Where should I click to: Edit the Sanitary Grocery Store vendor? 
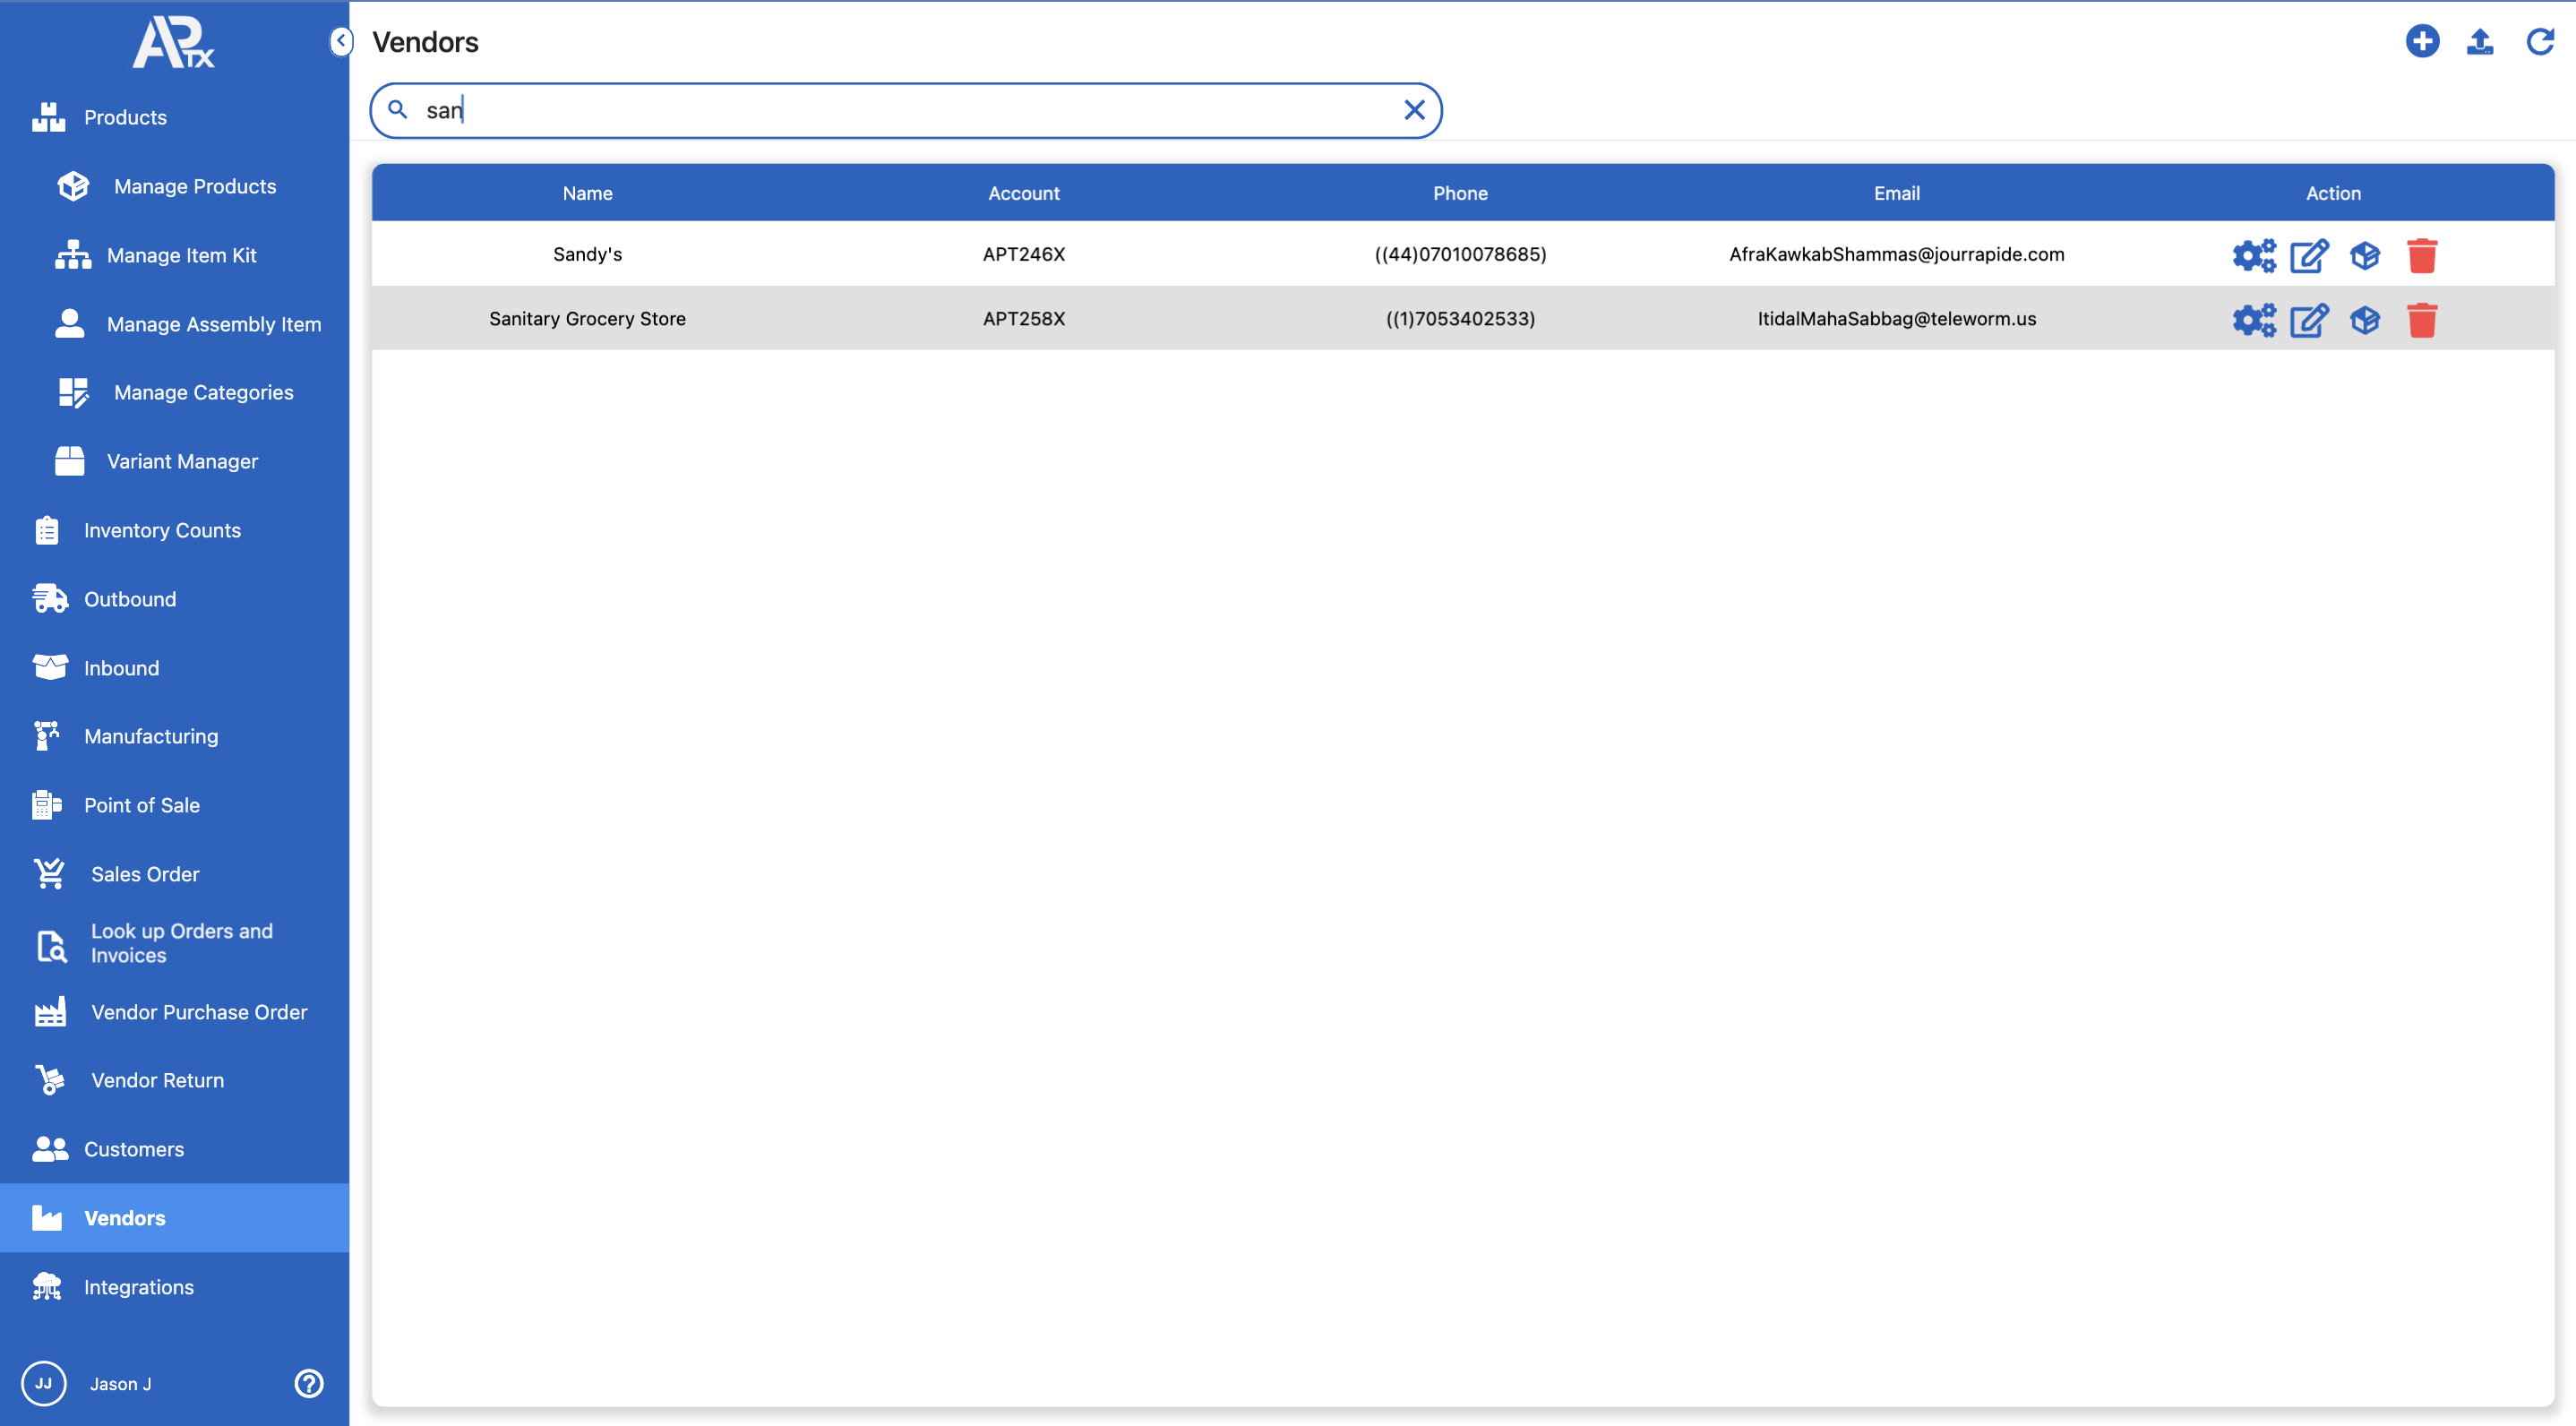tap(2309, 320)
